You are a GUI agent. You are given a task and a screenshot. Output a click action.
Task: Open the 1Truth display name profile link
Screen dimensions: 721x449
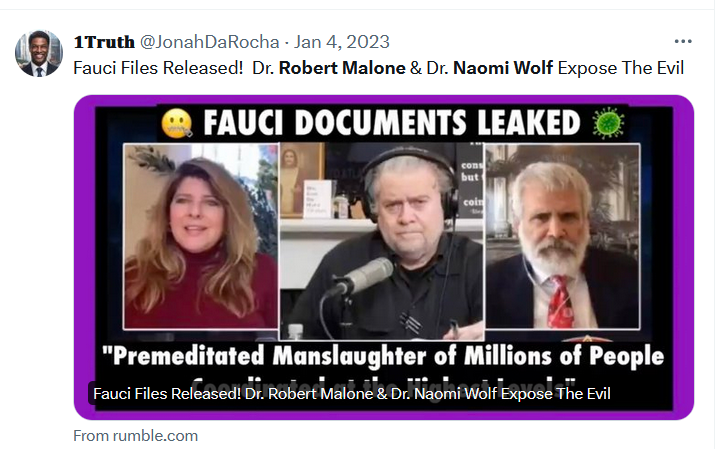point(104,42)
